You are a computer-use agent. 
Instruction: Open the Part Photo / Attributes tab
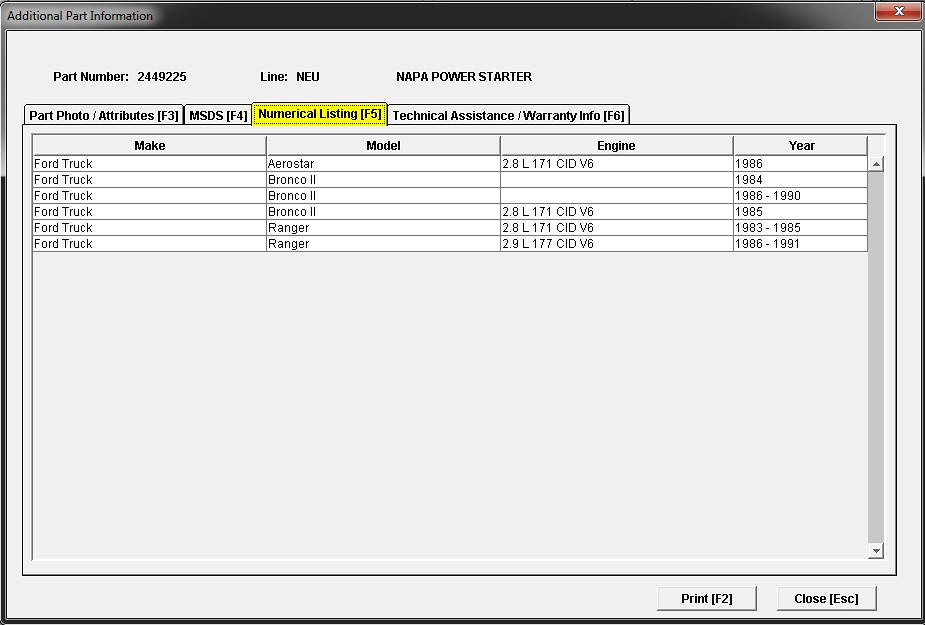point(104,115)
